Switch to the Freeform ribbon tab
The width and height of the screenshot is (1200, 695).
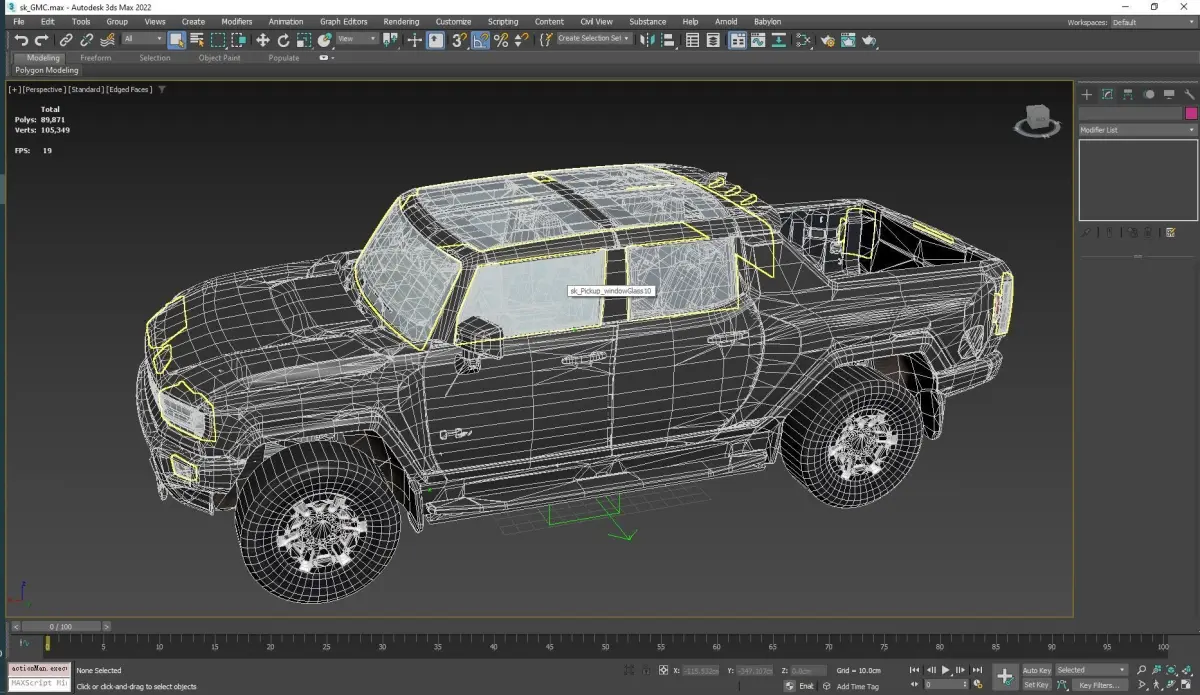(x=96, y=58)
